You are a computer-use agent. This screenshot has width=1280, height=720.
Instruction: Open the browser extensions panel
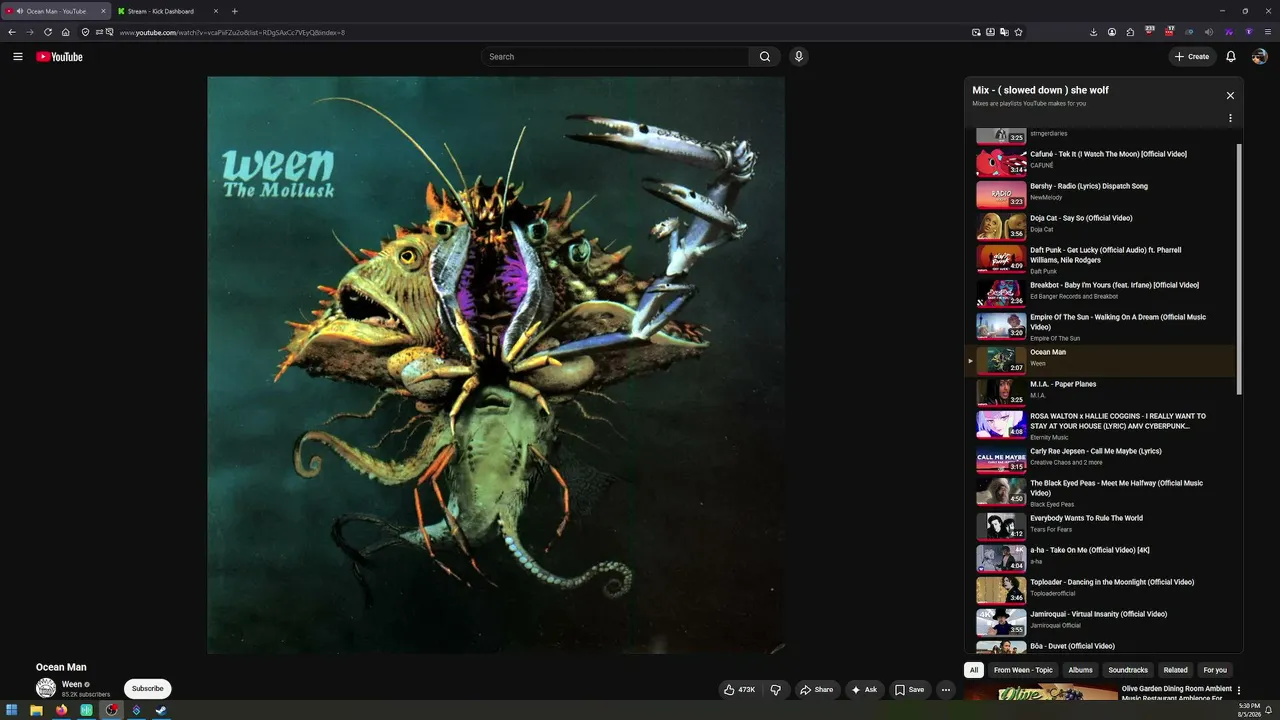point(1130,32)
